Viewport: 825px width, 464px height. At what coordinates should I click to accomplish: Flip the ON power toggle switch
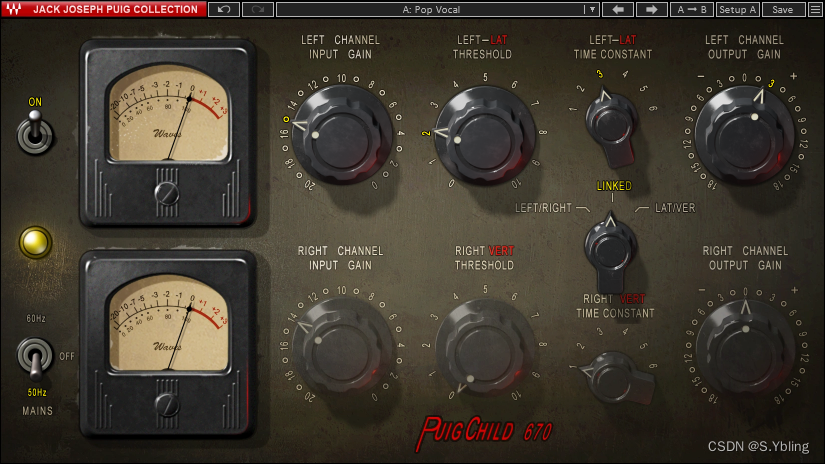coord(35,132)
